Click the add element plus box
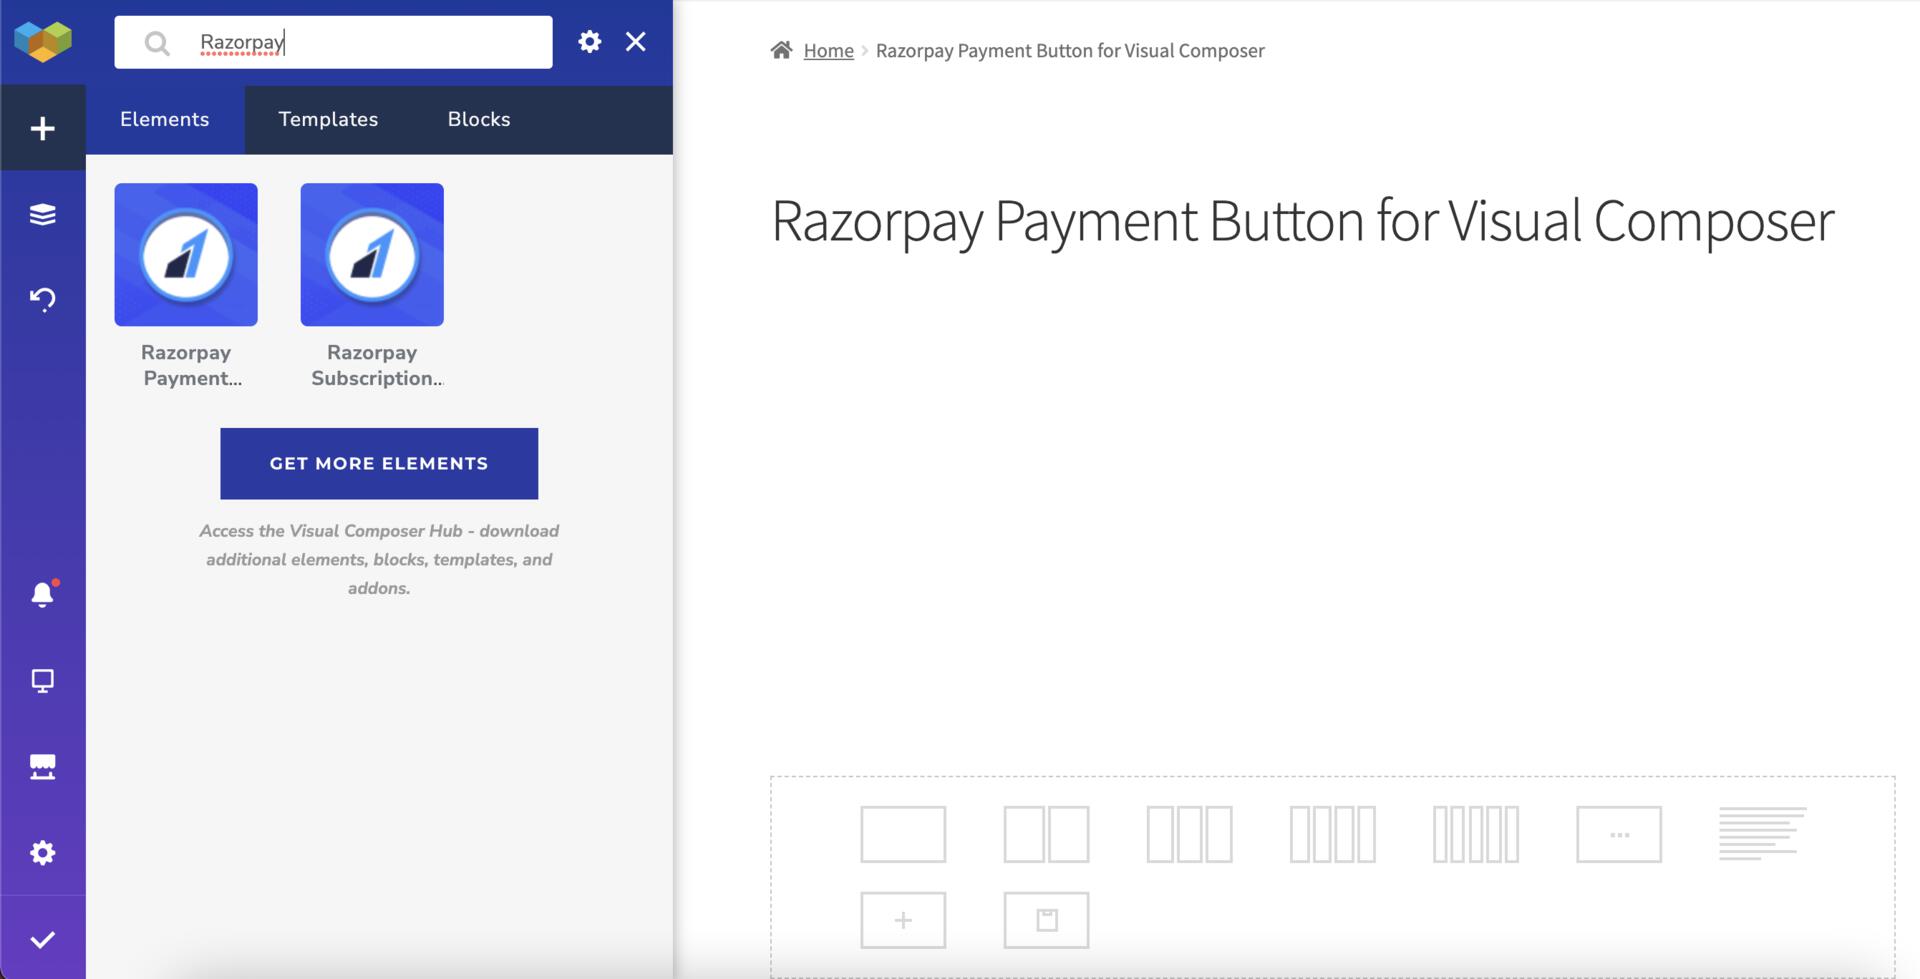The width and height of the screenshot is (1920, 979). click(903, 920)
